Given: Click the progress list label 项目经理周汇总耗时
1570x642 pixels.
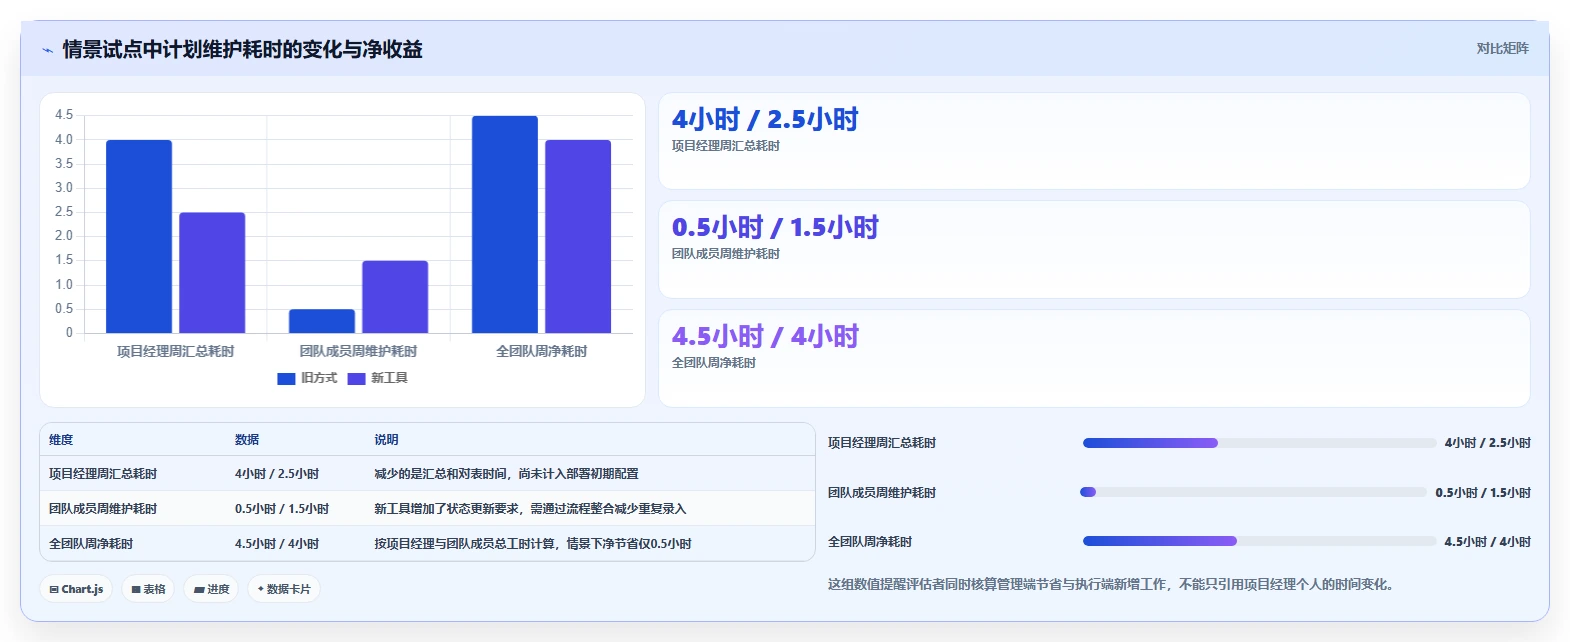Looking at the screenshot, I should pyautogui.click(x=882, y=443).
